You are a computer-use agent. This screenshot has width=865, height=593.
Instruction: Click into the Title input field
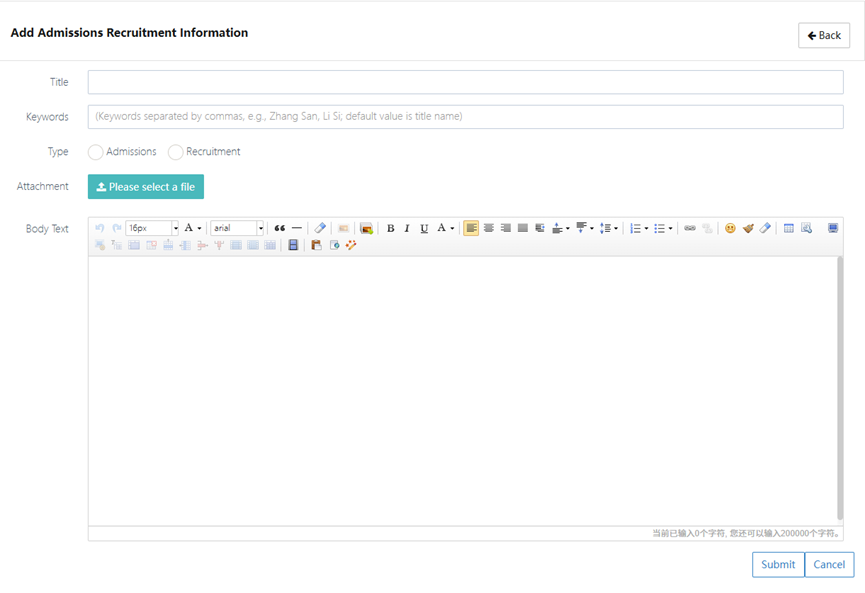coord(465,82)
